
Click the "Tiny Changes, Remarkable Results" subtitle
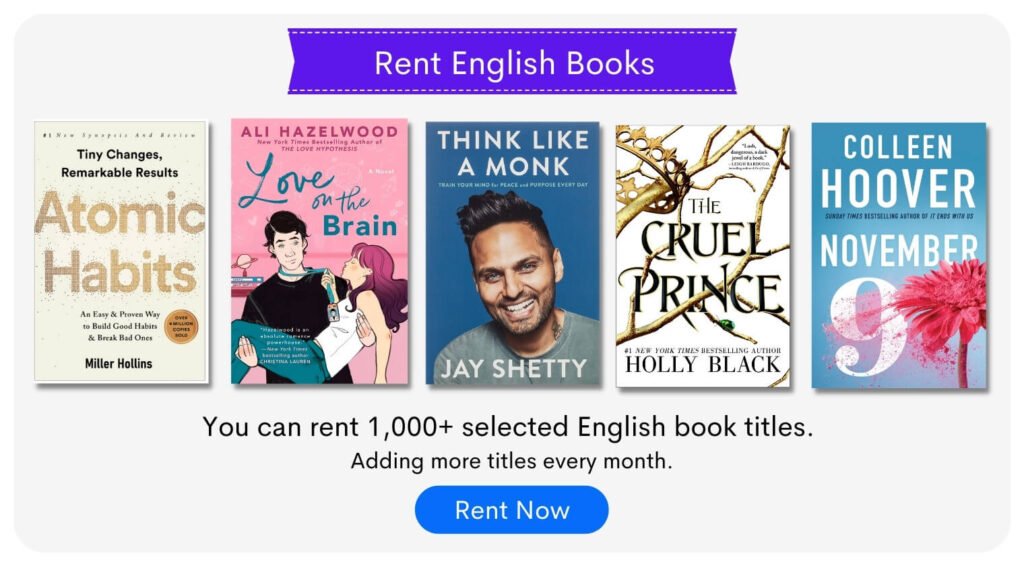(120, 163)
